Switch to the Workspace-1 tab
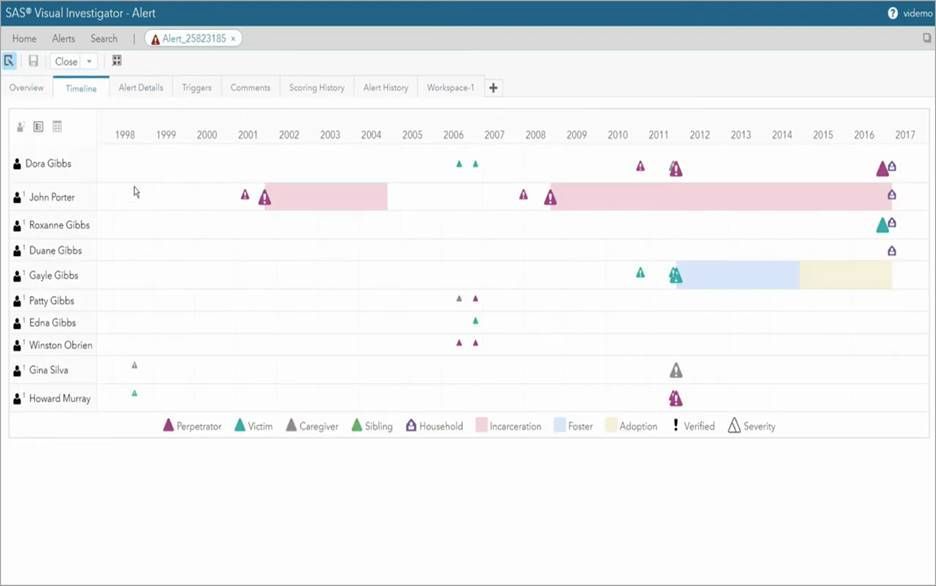This screenshot has width=936, height=586. 451,87
